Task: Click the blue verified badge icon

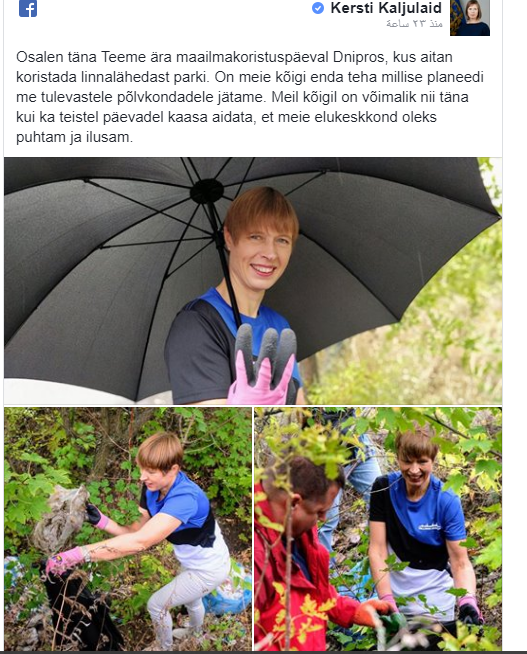Action: (318, 8)
